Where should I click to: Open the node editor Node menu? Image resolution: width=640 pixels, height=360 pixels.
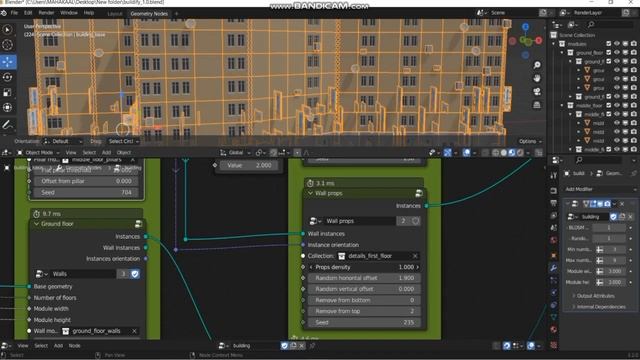pos(74,346)
